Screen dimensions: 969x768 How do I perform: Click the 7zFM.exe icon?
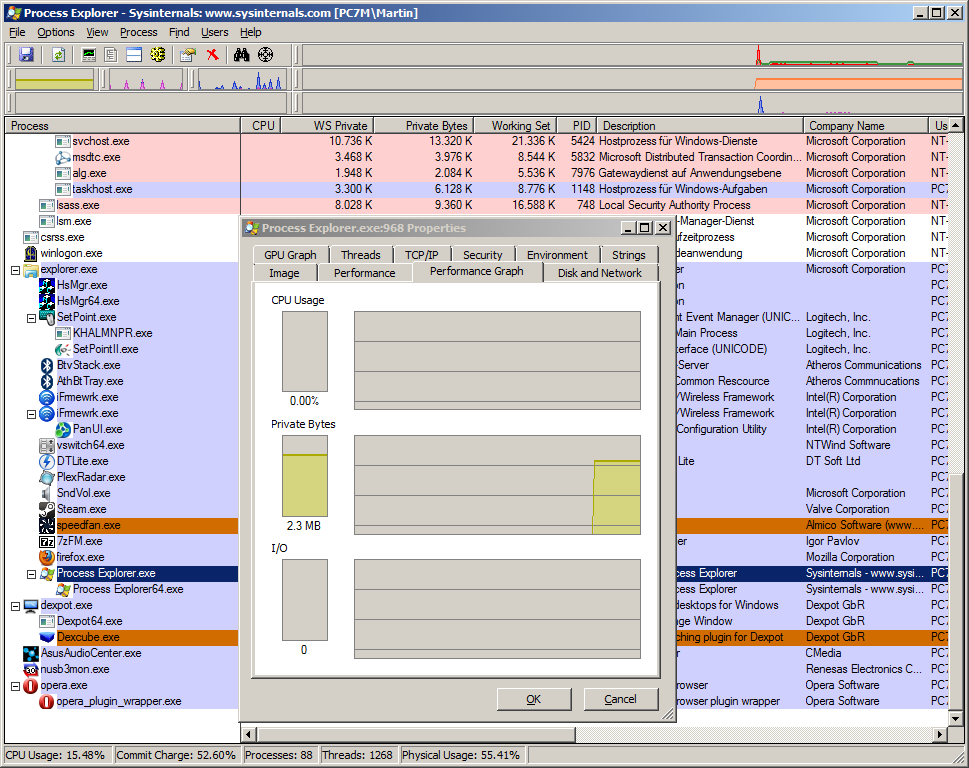[x=47, y=541]
